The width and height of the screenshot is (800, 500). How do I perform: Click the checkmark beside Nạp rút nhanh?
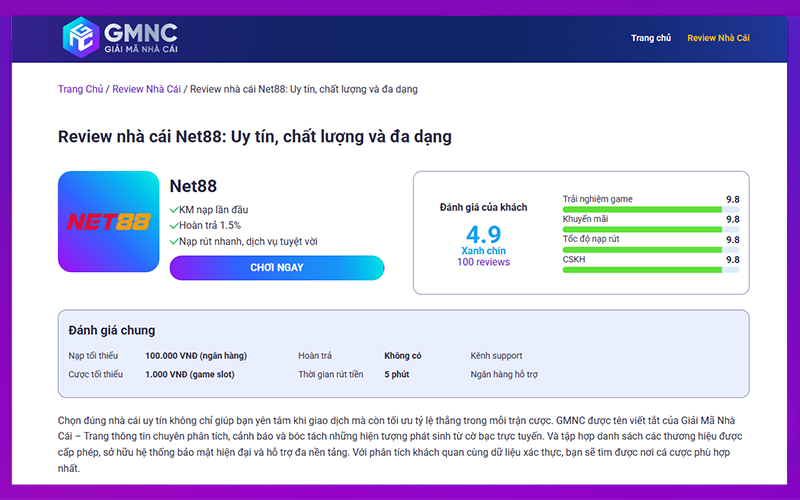click(173, 241)
